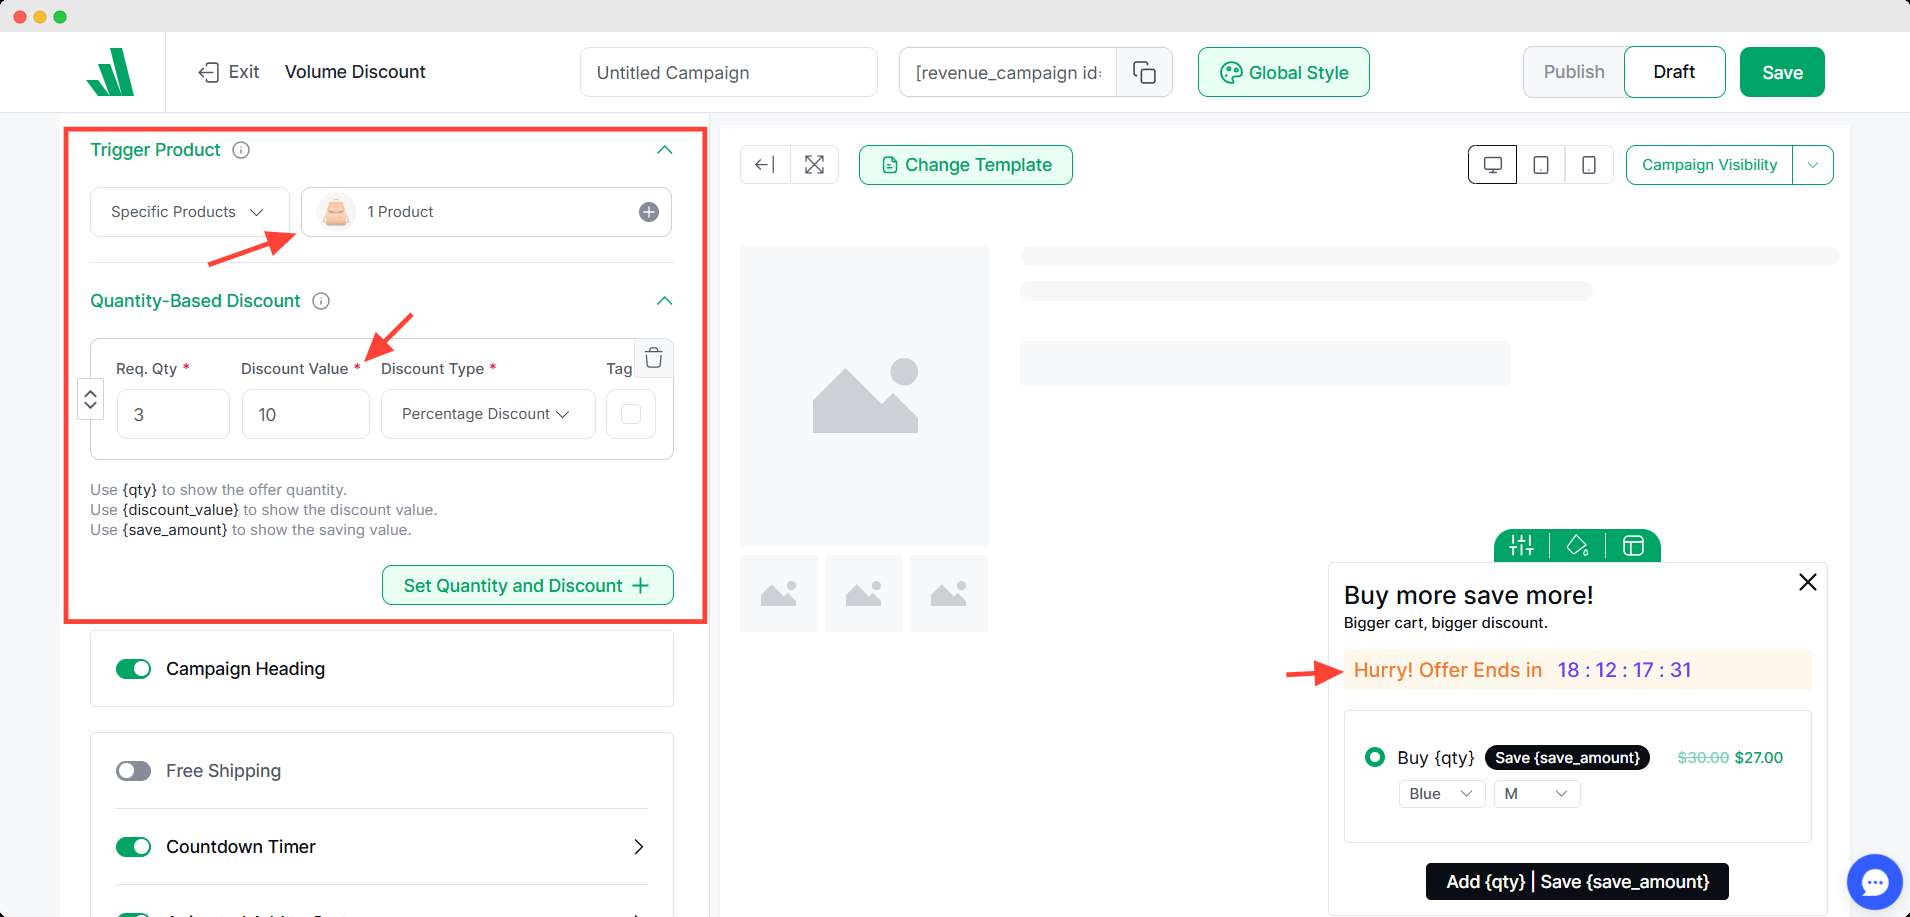Collapse the editor sidebar panel
1910x917 pixels.
tap(765, 165)
